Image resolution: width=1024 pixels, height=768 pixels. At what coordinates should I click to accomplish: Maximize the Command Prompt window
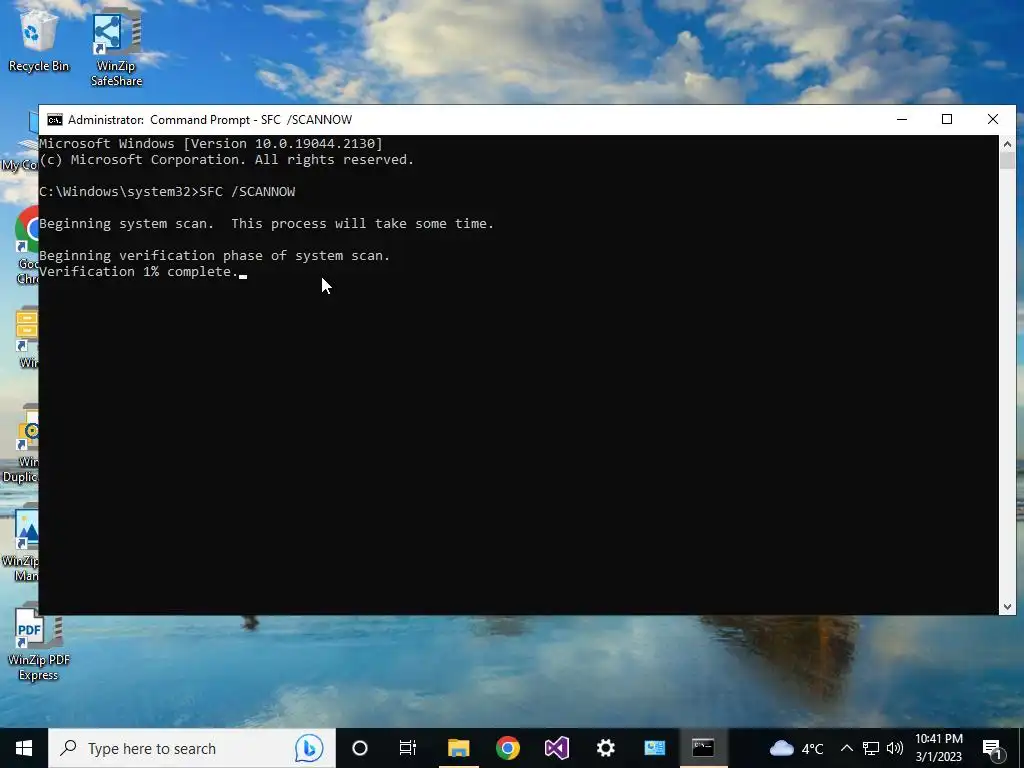coord(947,120)
